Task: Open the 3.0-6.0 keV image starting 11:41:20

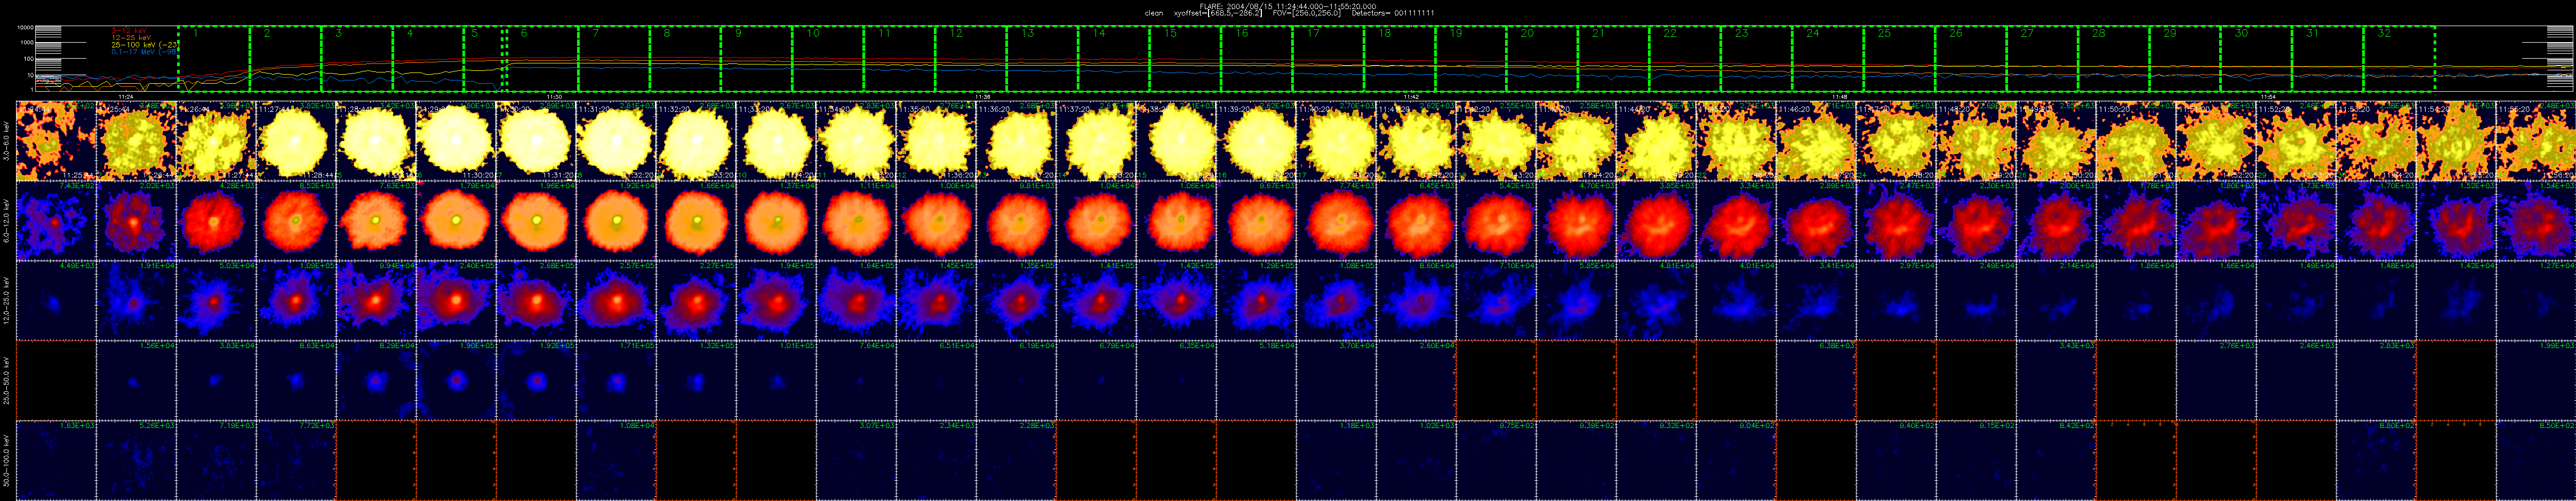Action: click(x=1417, y=141)
